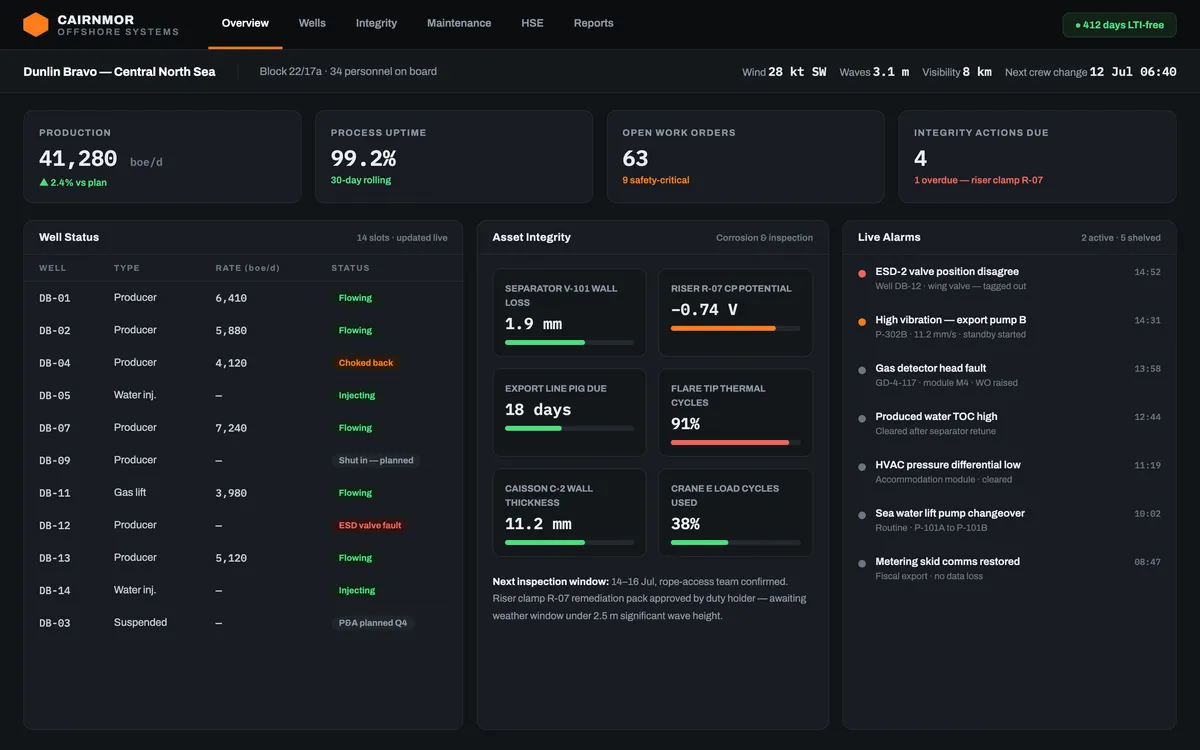
Task: Click the 412 days LTI-free badge
Action: coord(1119,25)
